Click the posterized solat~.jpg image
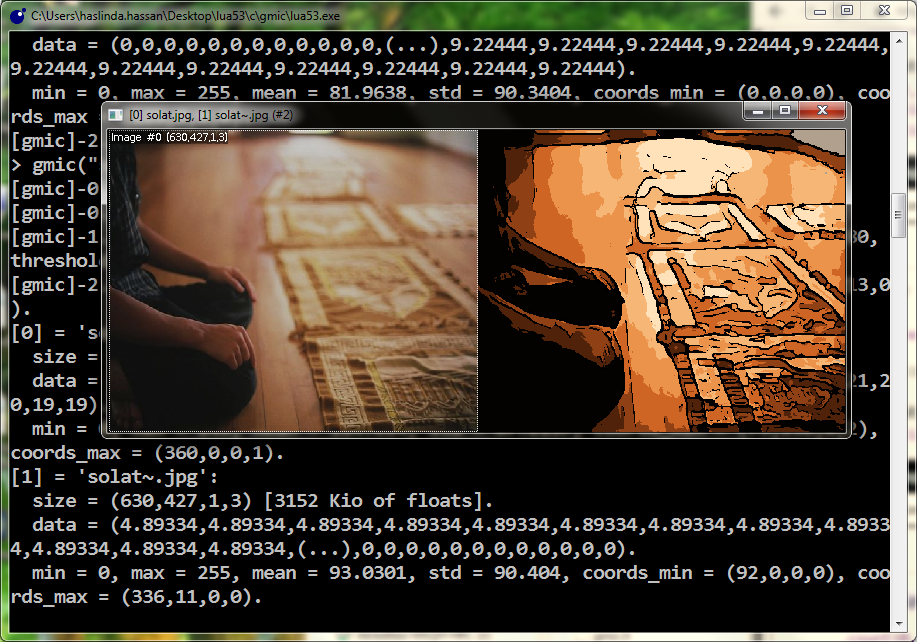This screenshot has height=642, width=917. pos(661,281)
